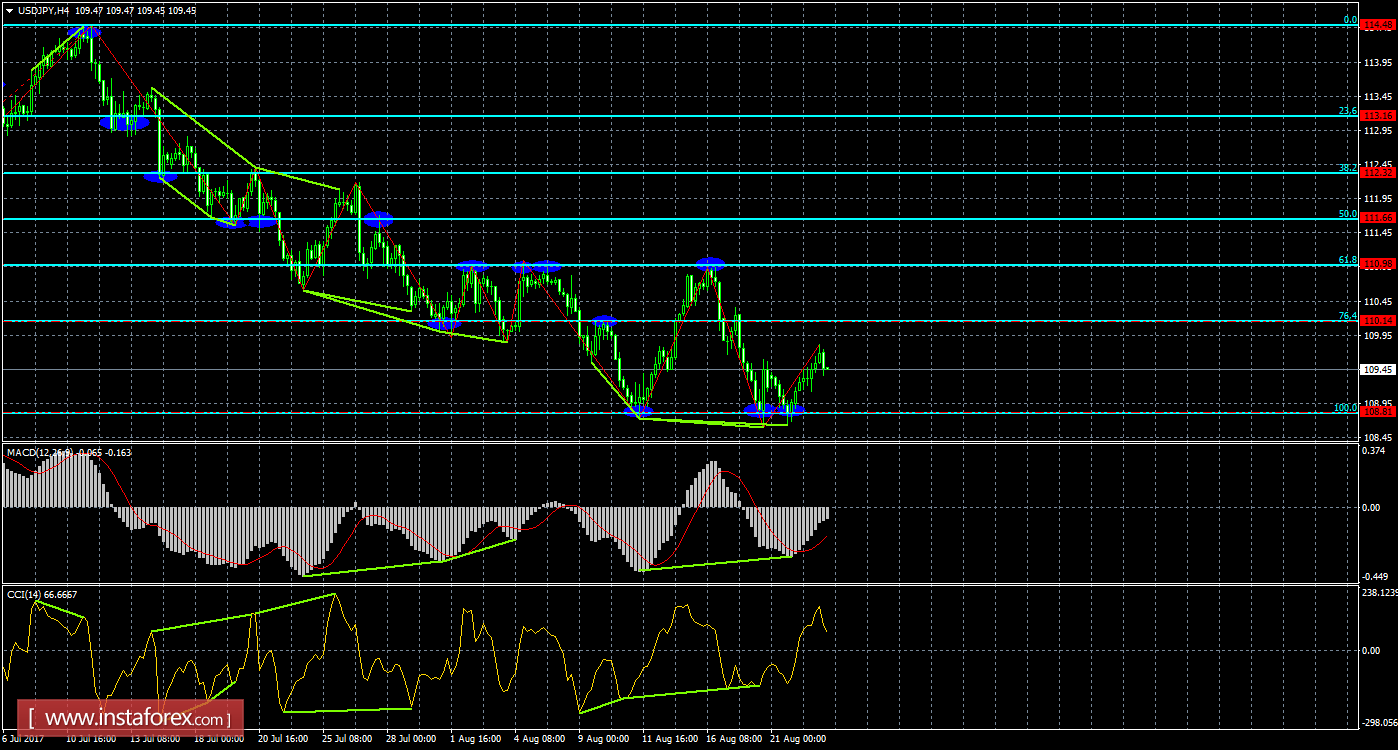Viewport: 1398px width, 750px height.
Task: Click the blue ellipse marker near 108.81 support
Action: [x=760, y=410]
